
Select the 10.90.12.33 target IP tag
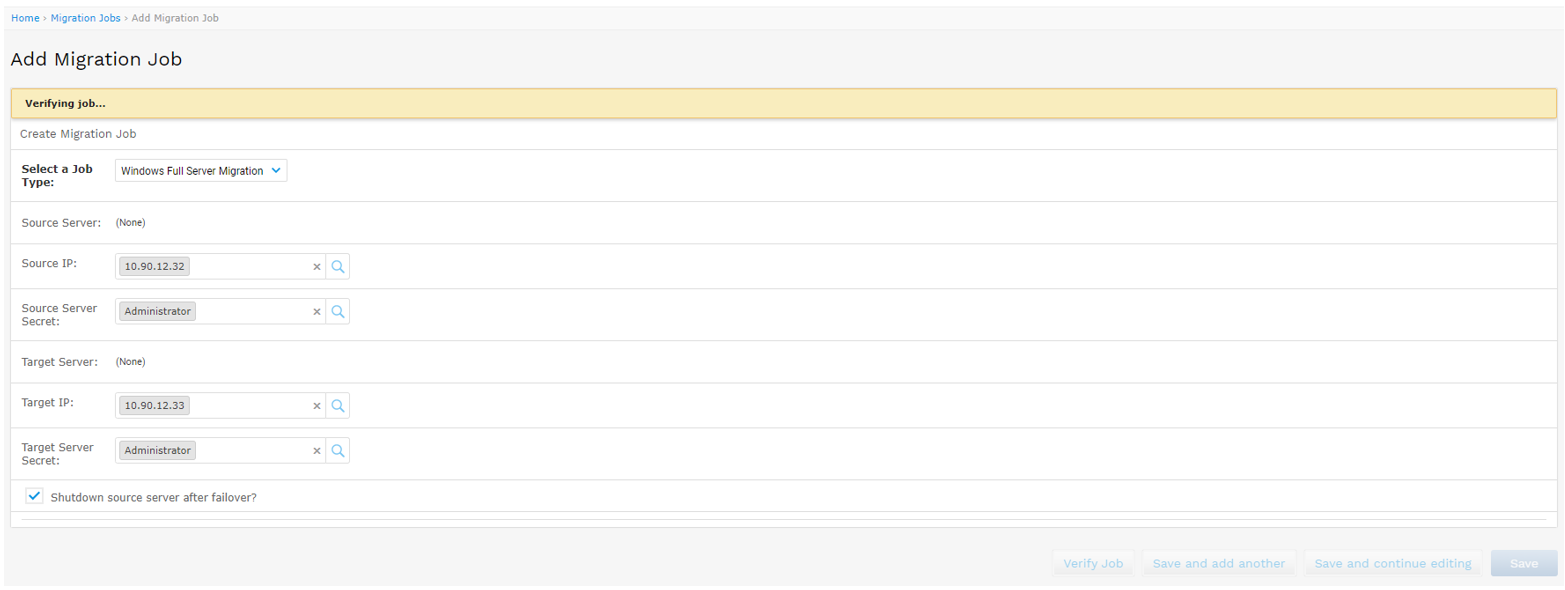(155, 406)
